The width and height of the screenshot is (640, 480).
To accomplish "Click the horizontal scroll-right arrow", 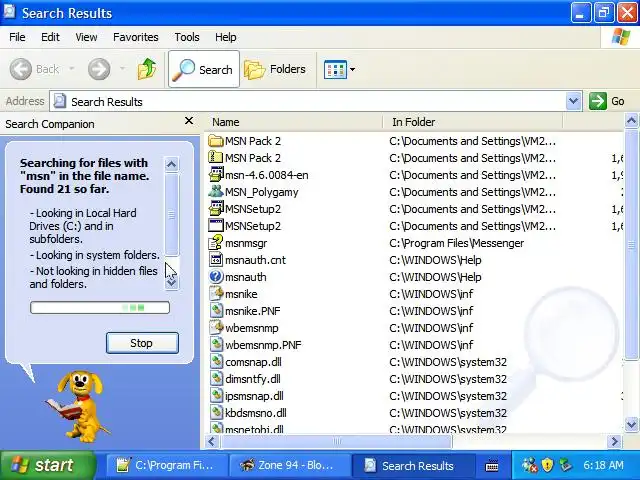I will coord(614,441).
